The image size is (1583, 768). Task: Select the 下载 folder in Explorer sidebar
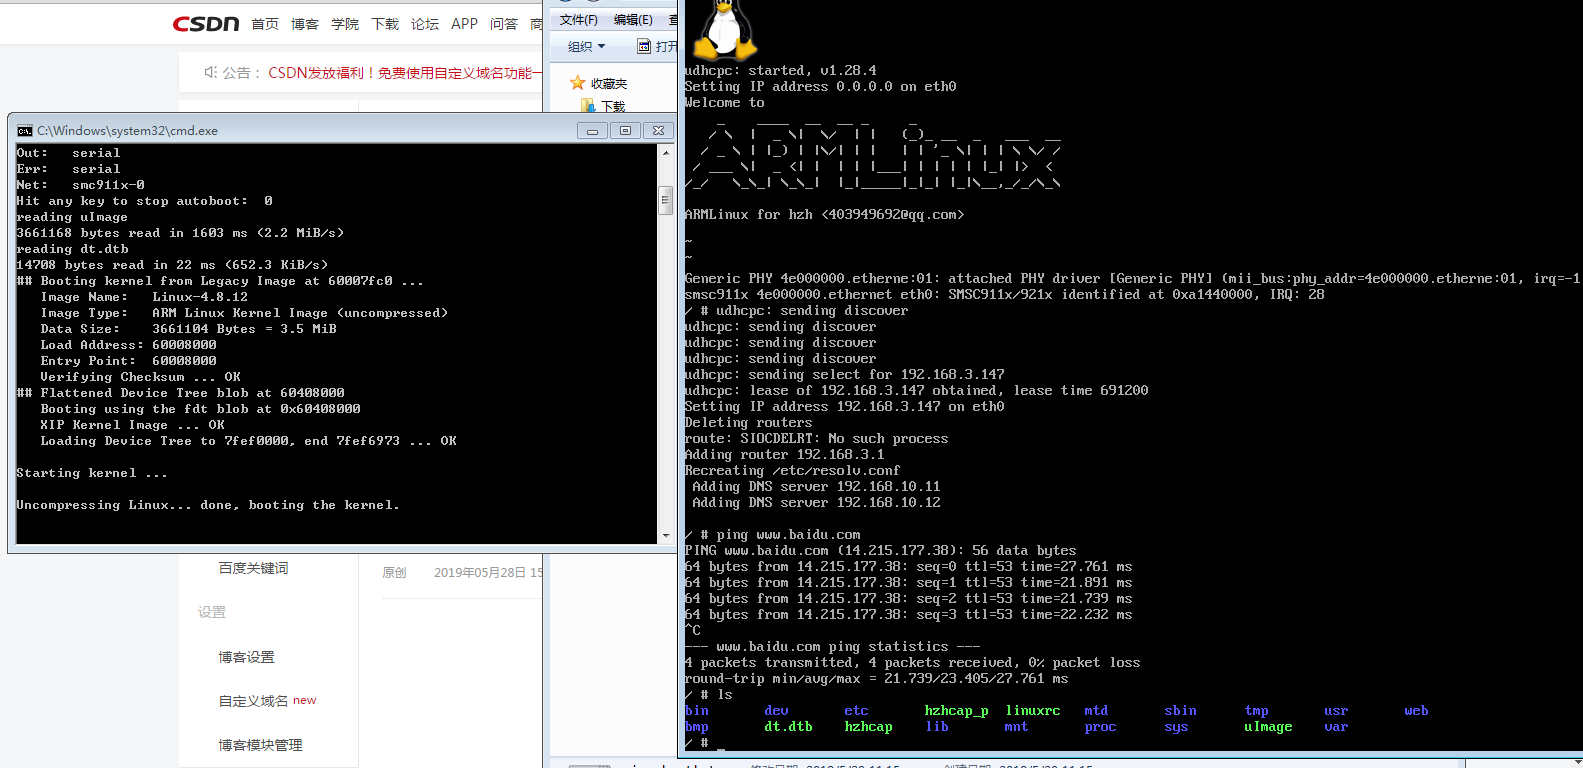603,106
